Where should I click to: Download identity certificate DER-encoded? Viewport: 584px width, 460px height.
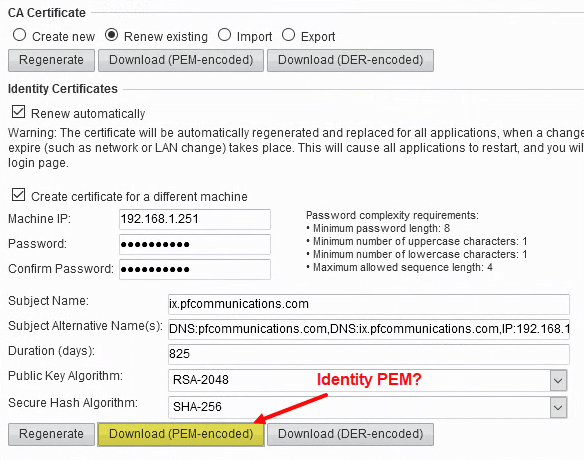(x=350, y=434)
